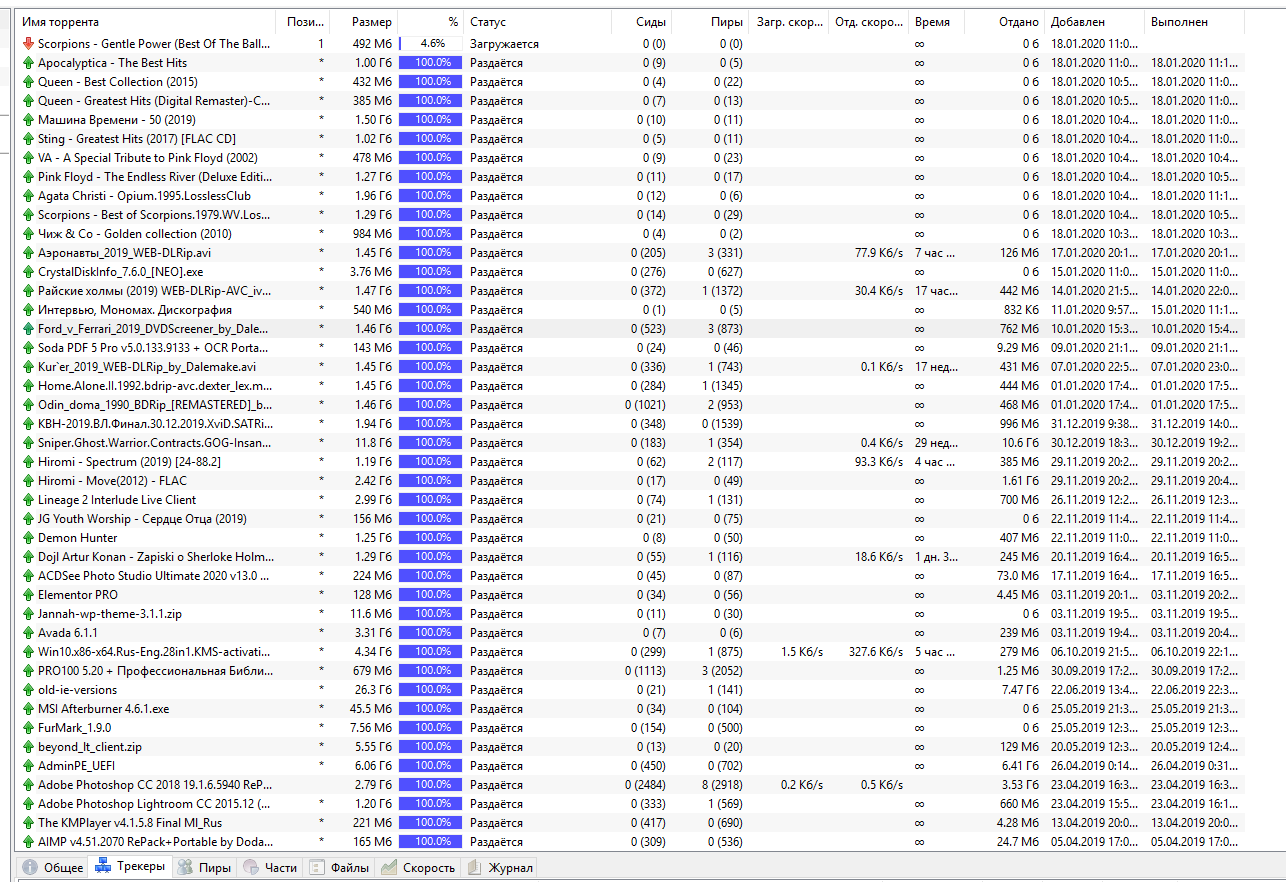Screen dimensions: 1286x882
Task: Click the Файлы tab icon
Action: coord(316,868)
